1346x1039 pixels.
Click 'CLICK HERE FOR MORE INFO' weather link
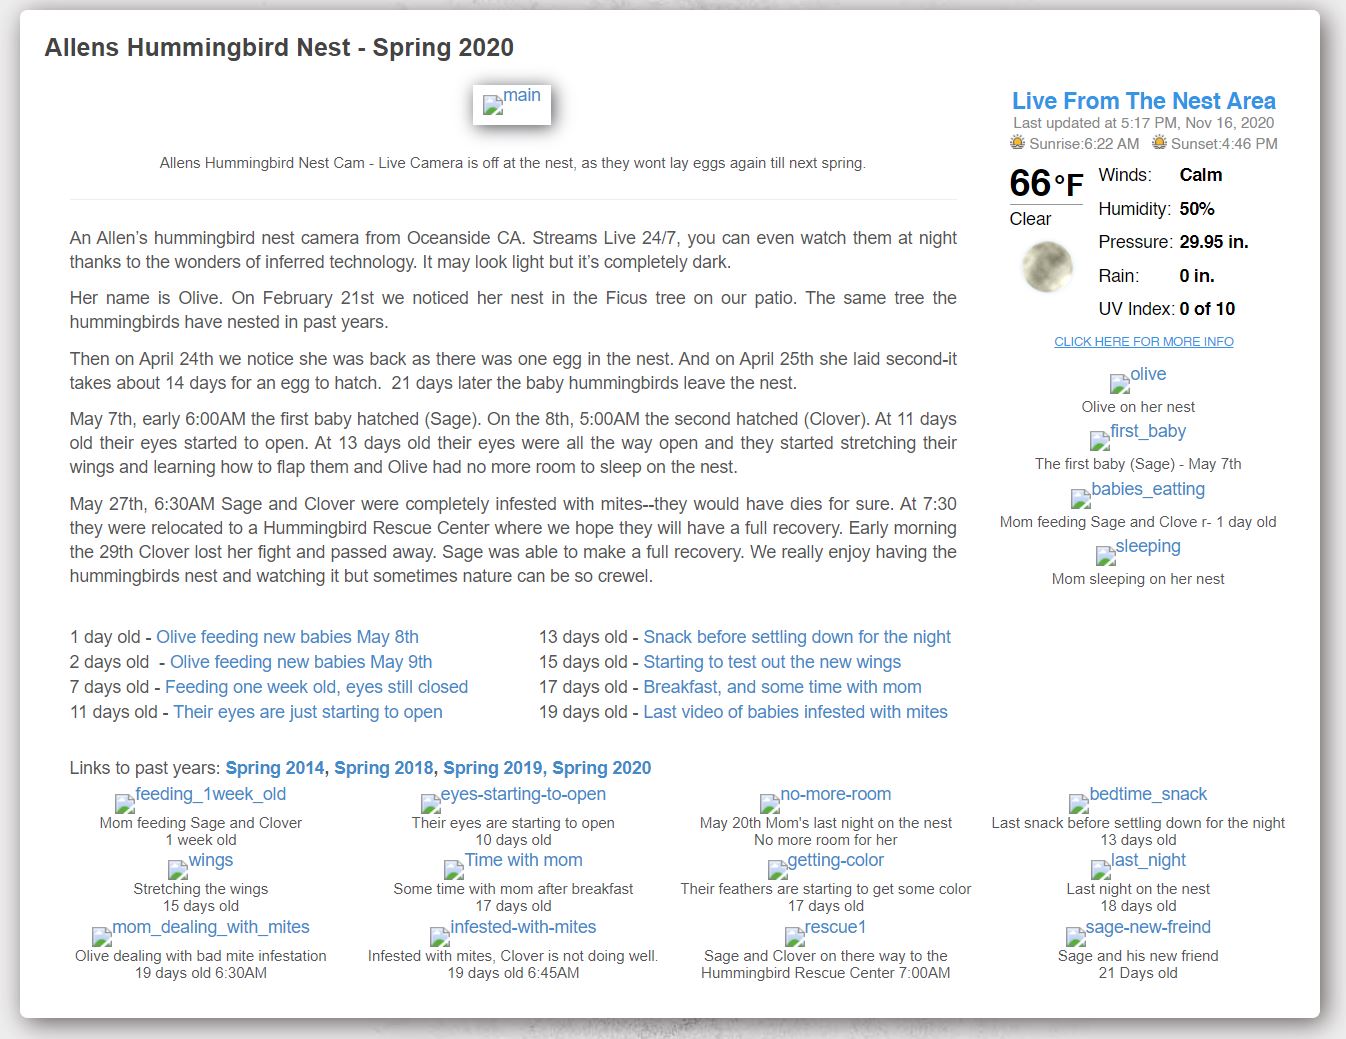pyautogui.click(x=1143, y=342)
